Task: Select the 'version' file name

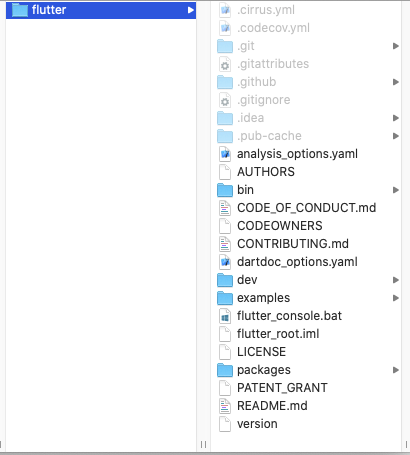Action: tap(257, 424)
